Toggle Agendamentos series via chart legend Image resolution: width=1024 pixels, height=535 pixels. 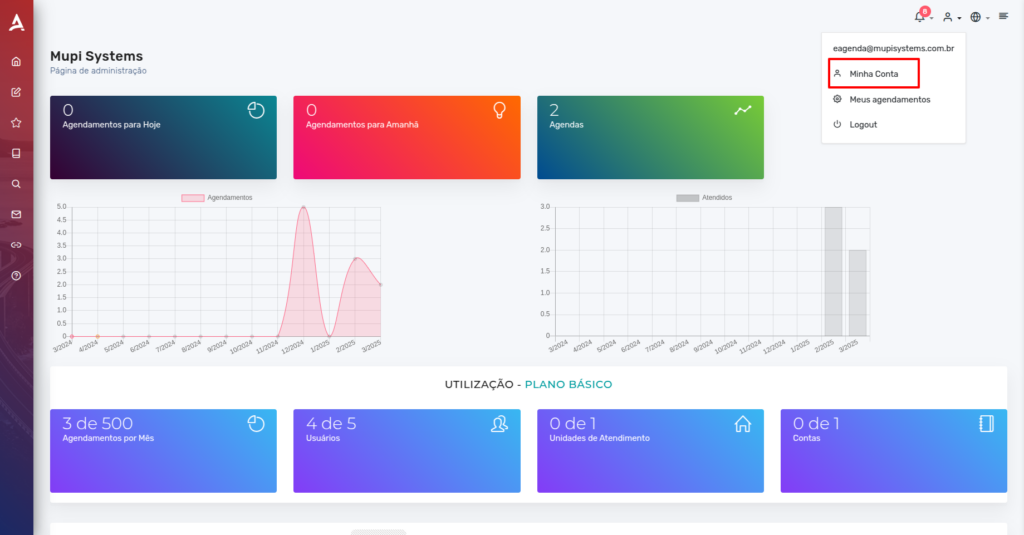(217, 197)
